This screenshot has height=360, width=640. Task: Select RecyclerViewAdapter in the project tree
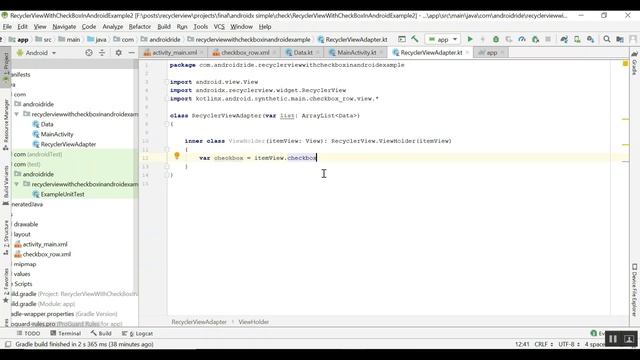click(68, 144)
